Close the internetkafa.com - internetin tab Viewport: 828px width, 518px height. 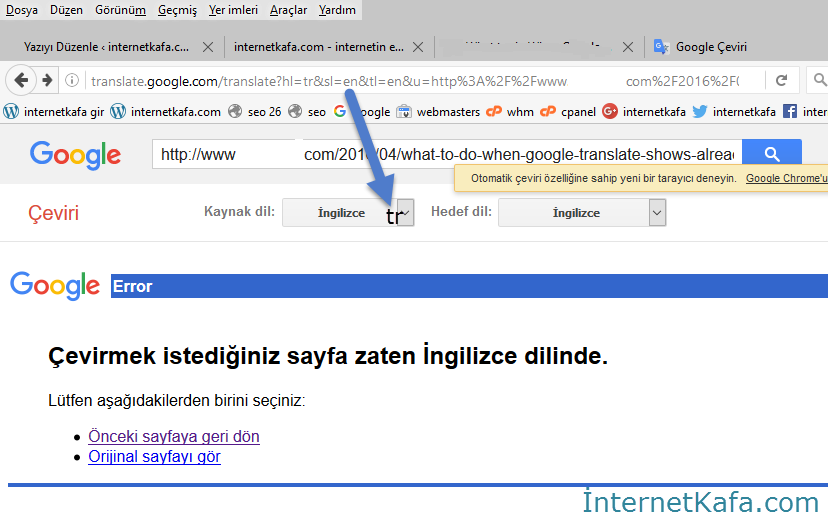click(418, 48)
